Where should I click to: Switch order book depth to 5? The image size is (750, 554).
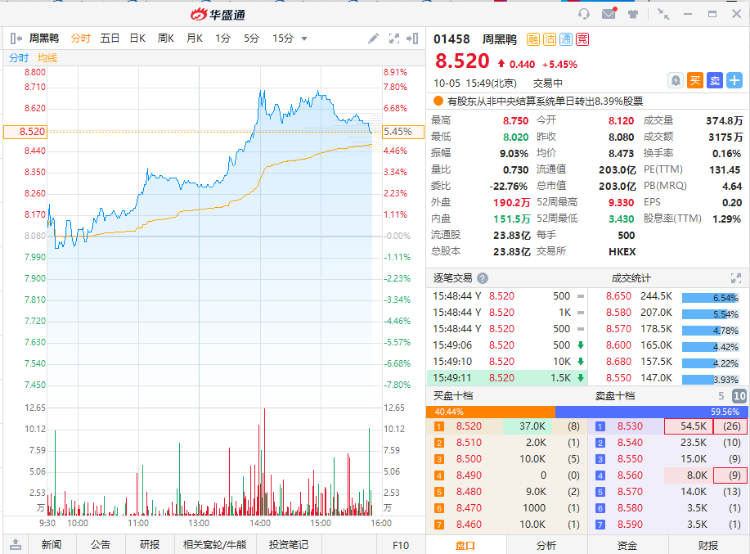pos(721,396)
